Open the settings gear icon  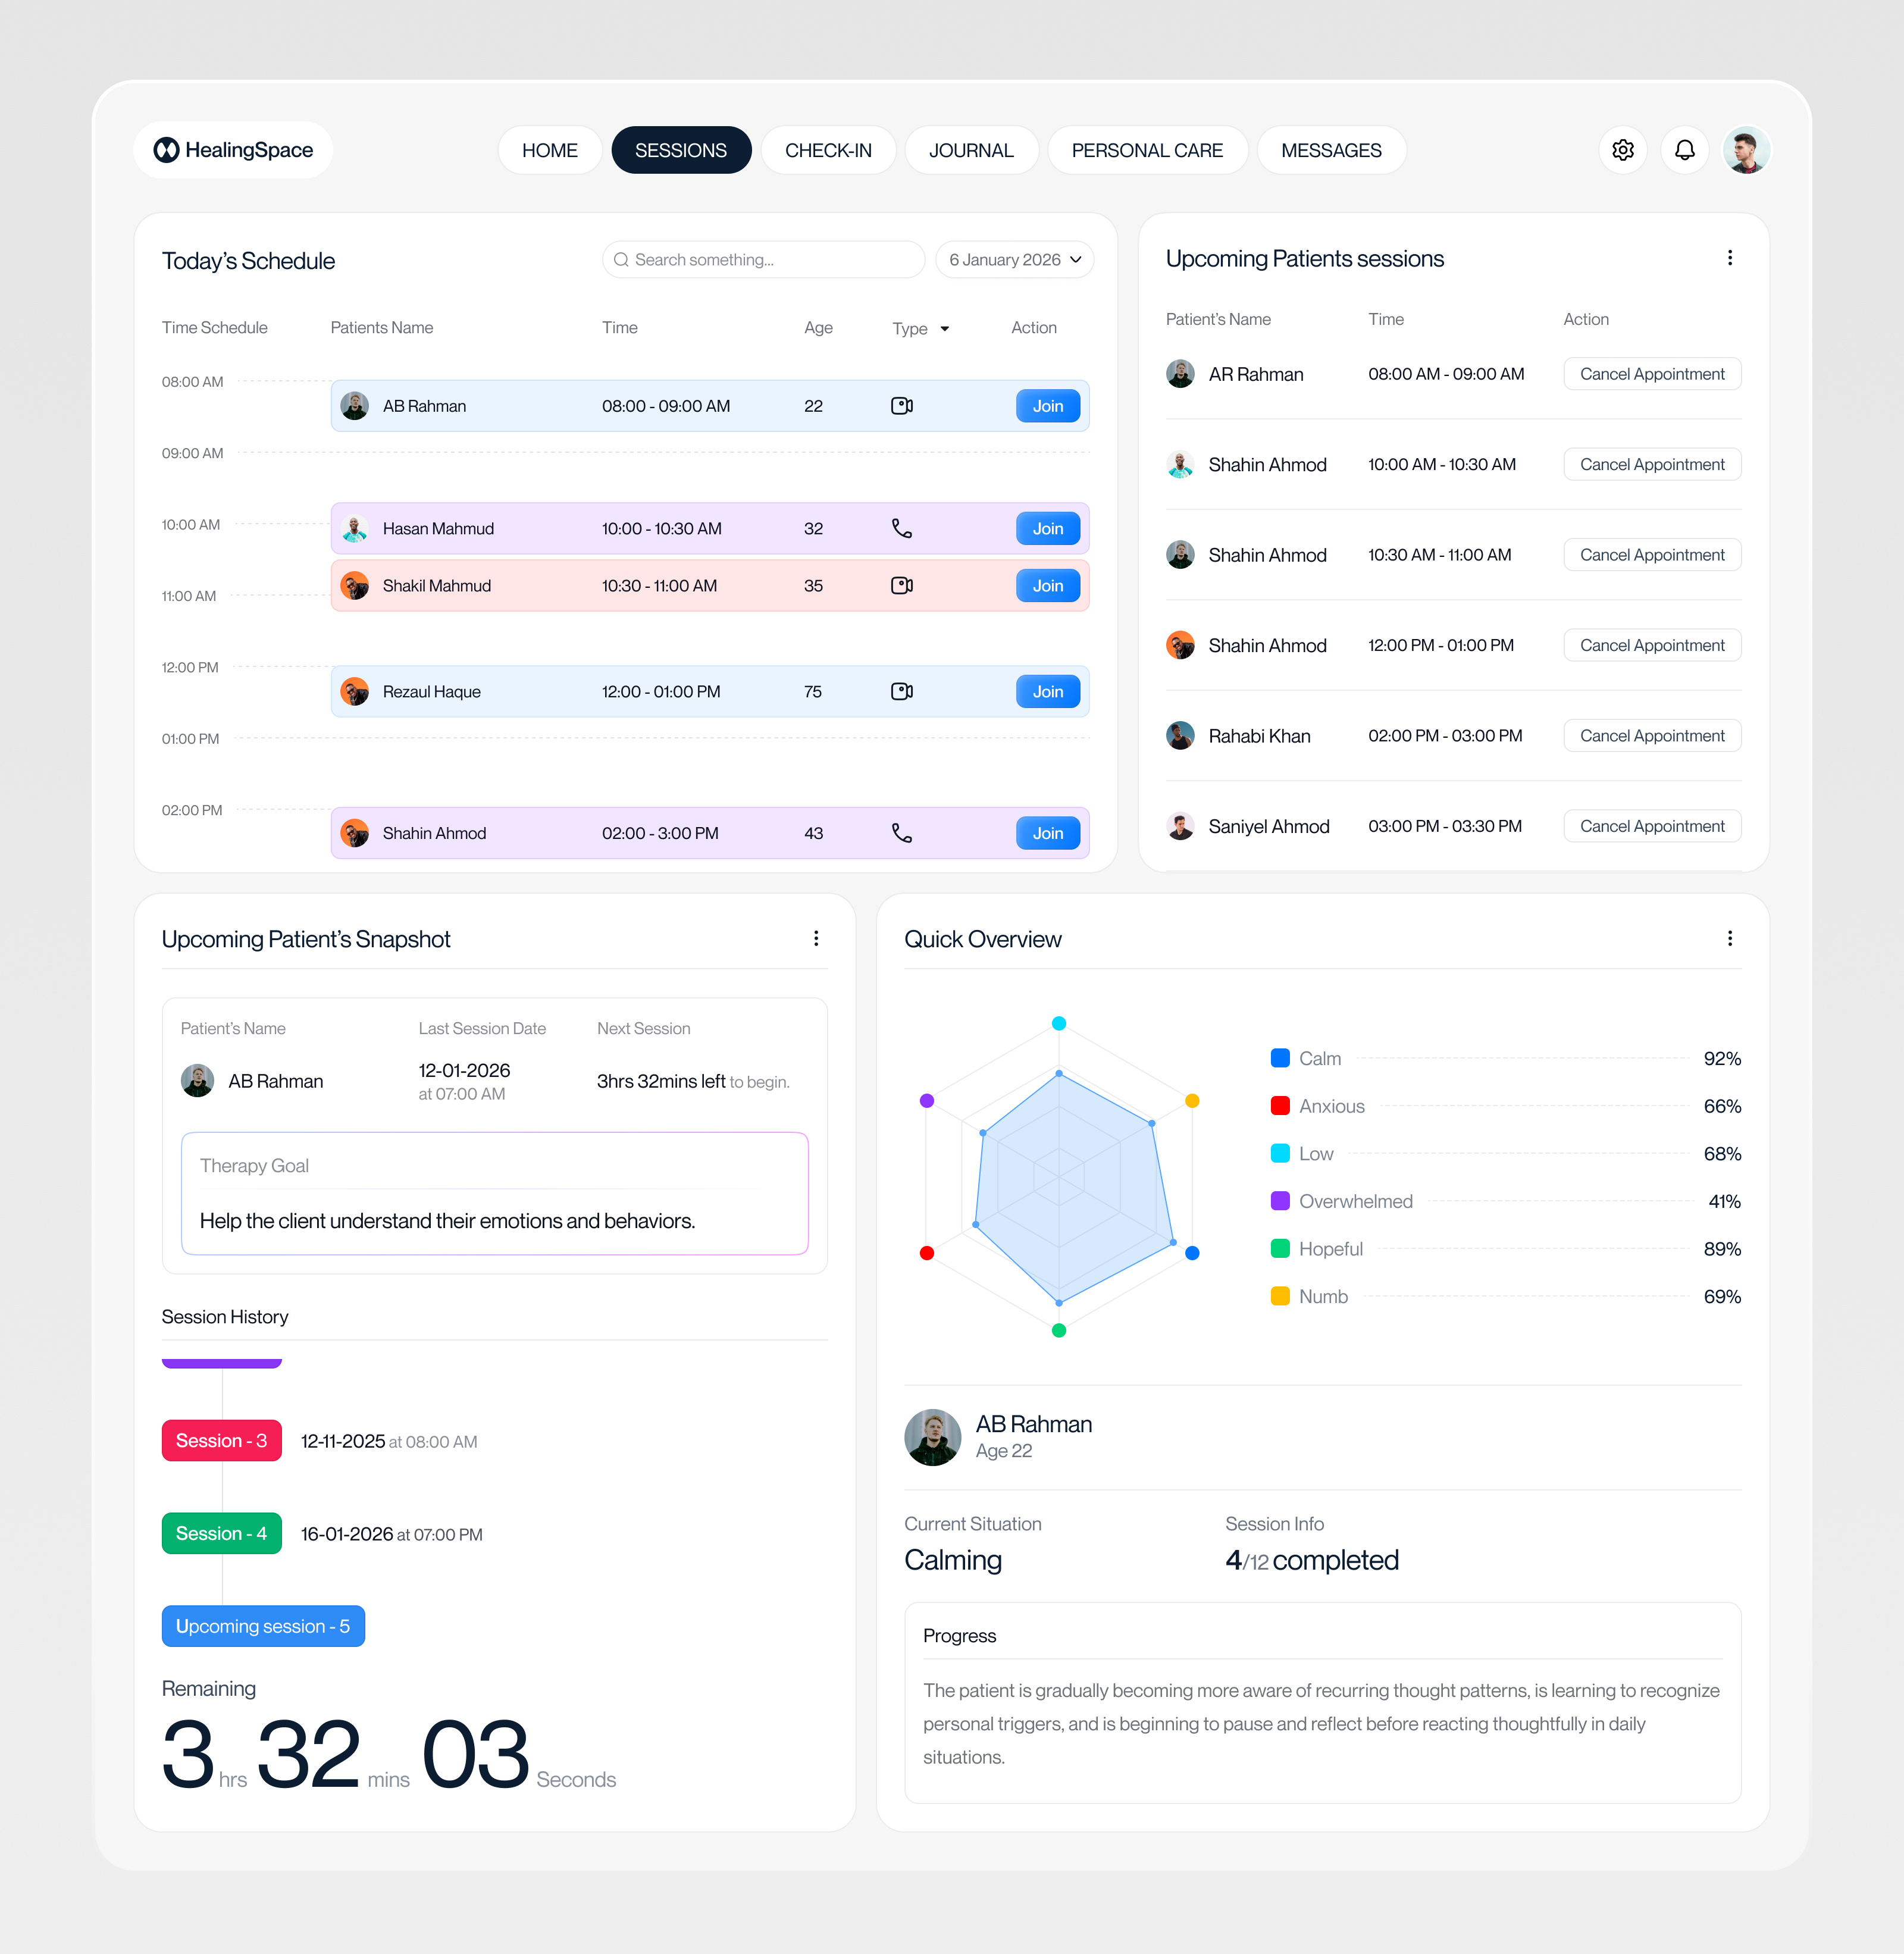1623,150
